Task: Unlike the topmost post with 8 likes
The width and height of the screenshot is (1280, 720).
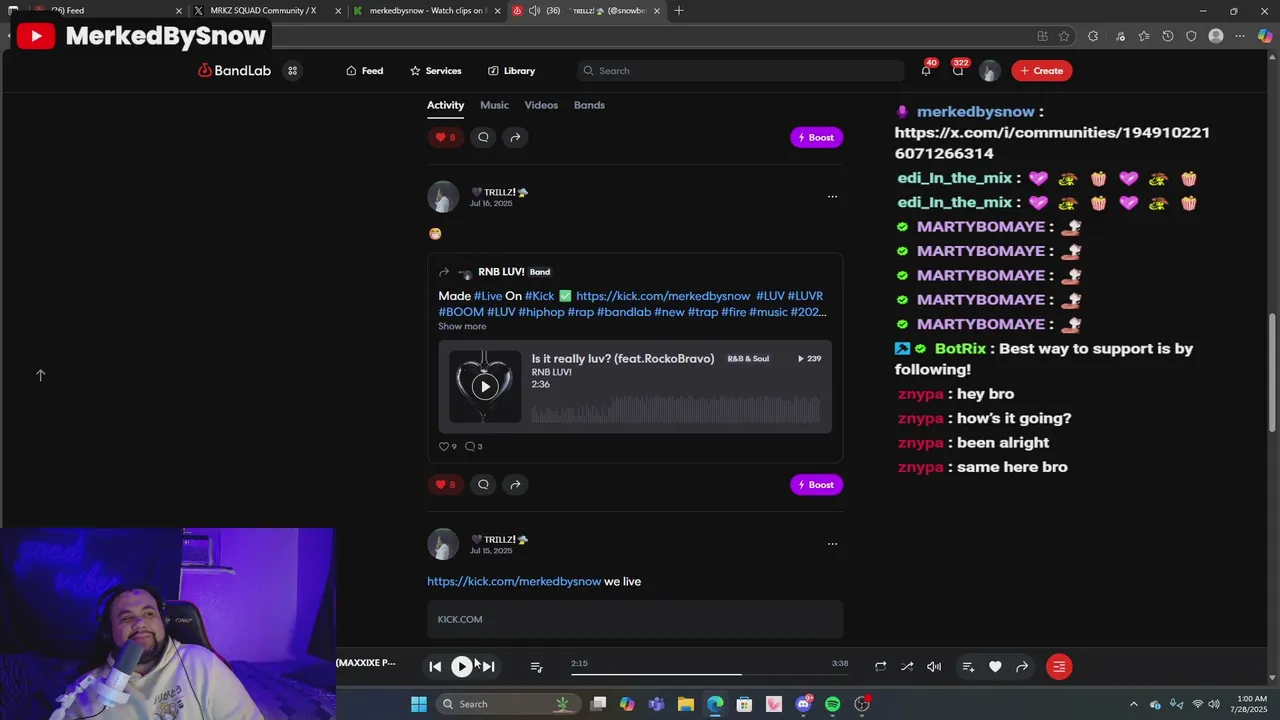Action: click(445, 137)
